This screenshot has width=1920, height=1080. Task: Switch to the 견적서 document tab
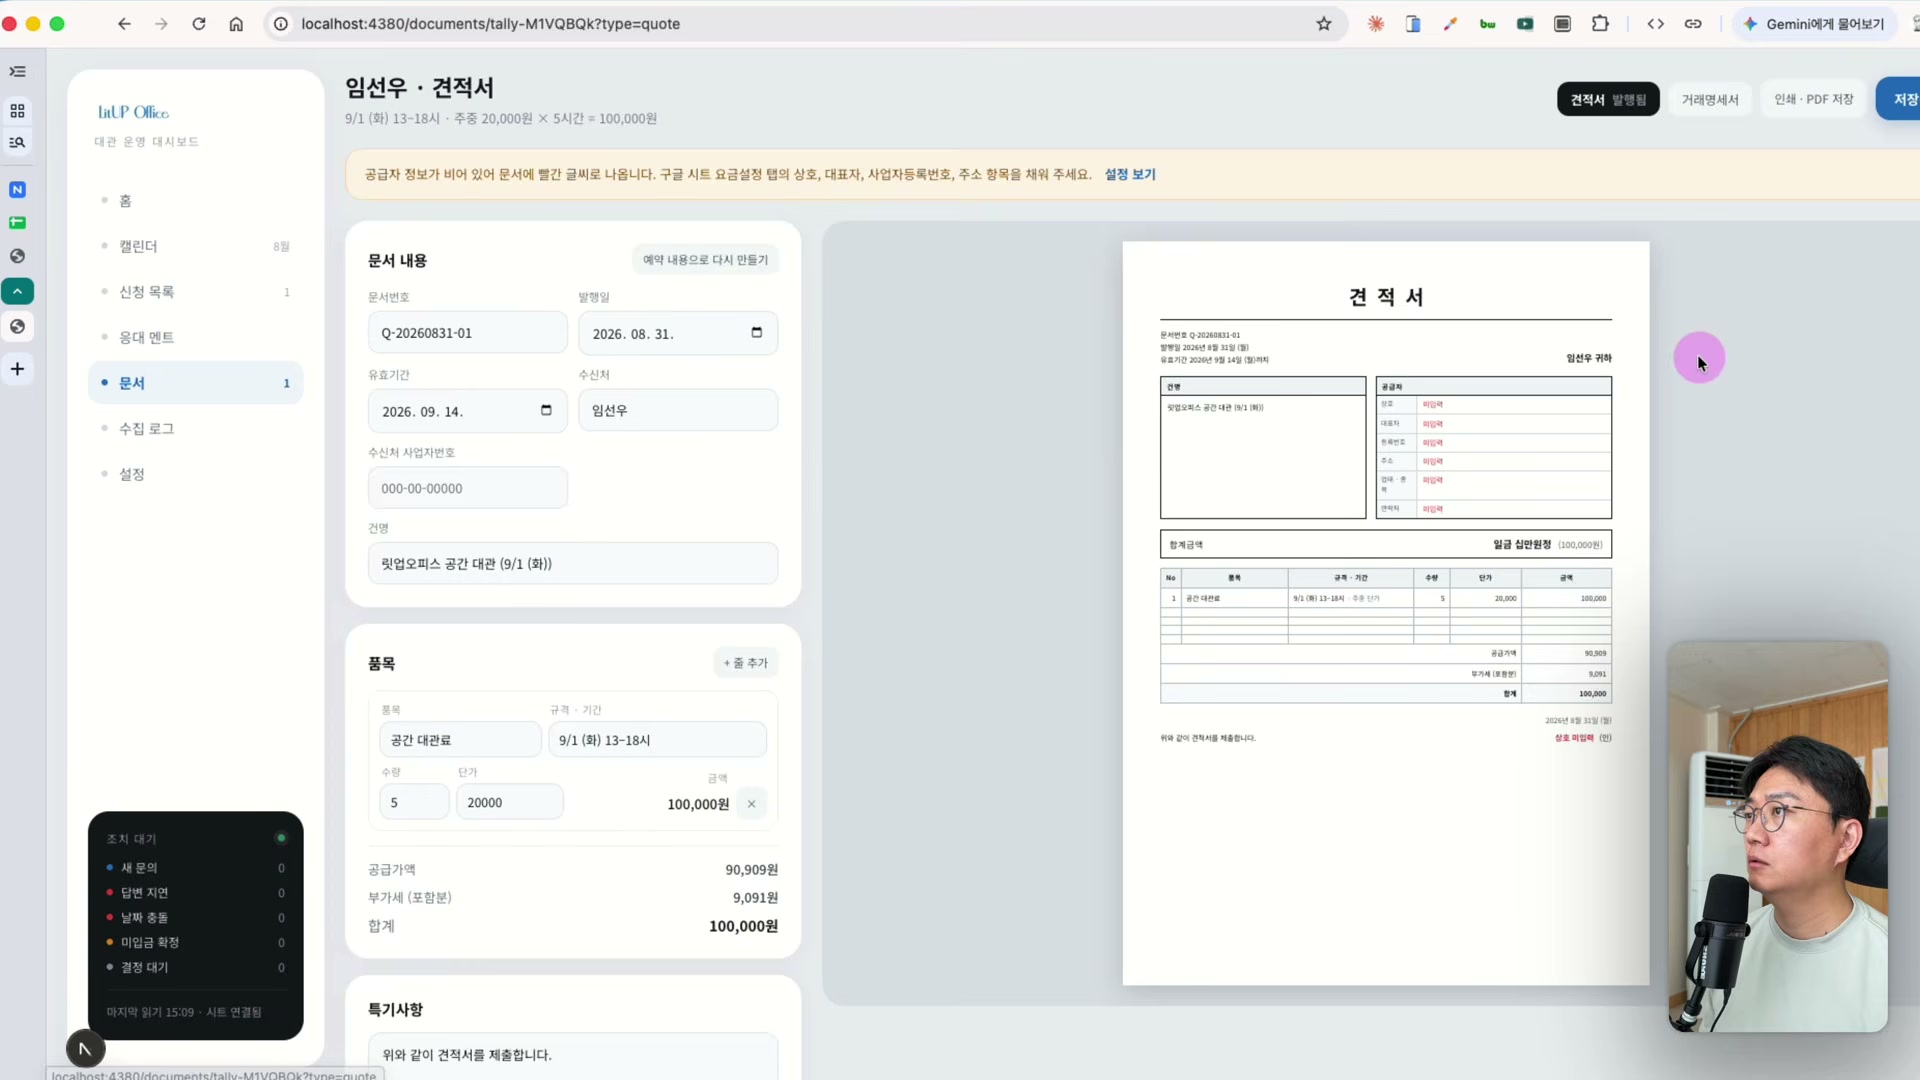[x=1608, y=99]
